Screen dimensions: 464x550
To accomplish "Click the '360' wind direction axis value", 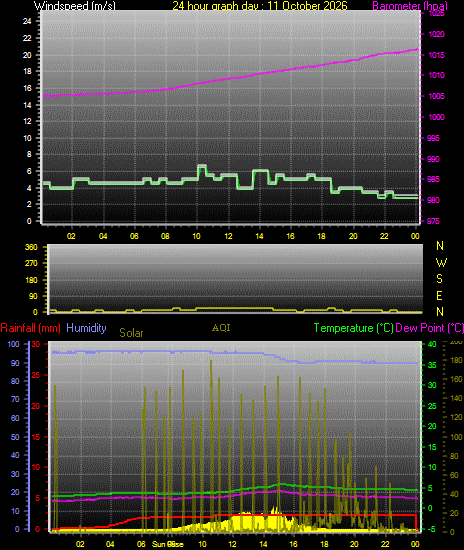I will 31,247.
